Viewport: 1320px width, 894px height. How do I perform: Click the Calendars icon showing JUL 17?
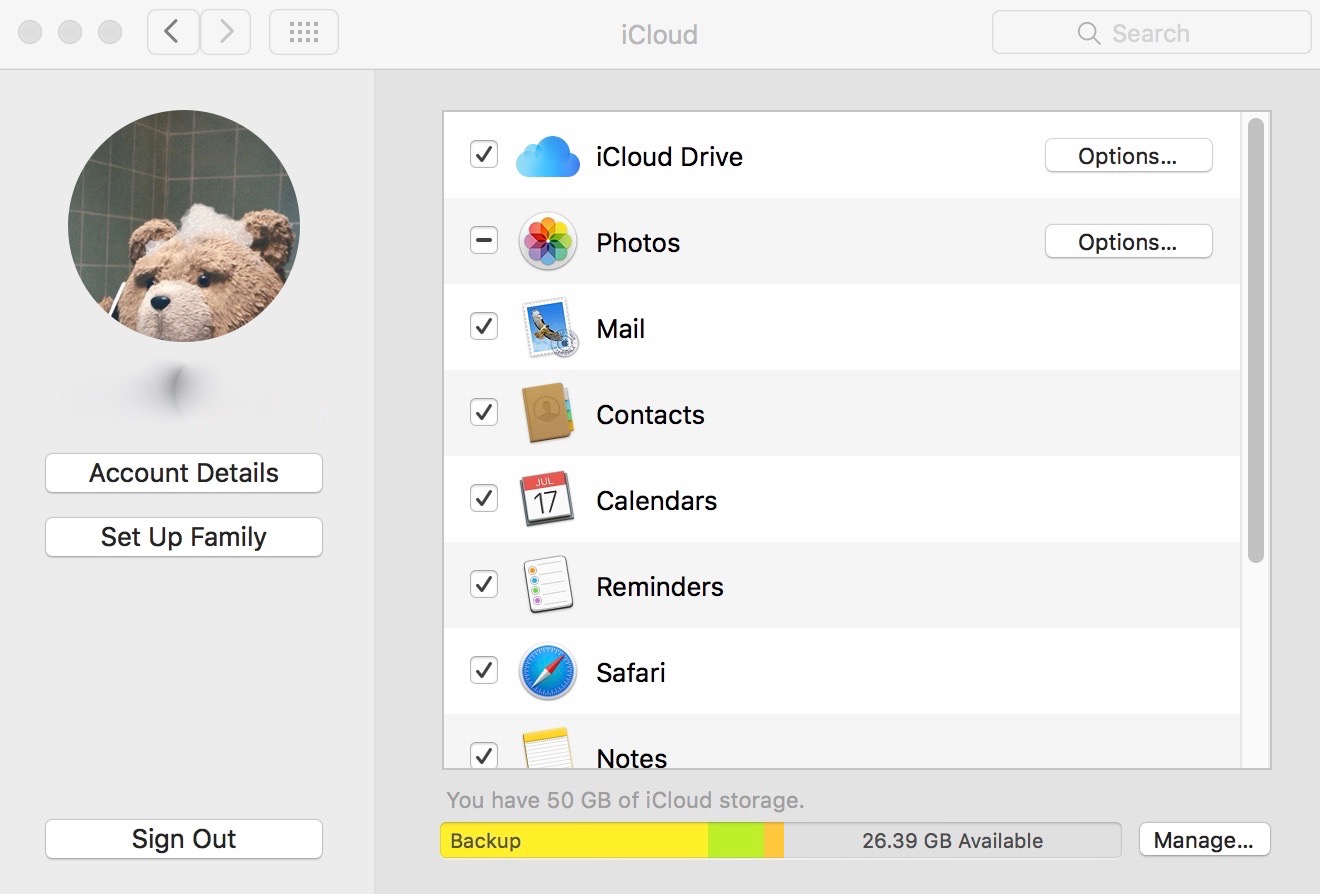(x=548, y=500)
